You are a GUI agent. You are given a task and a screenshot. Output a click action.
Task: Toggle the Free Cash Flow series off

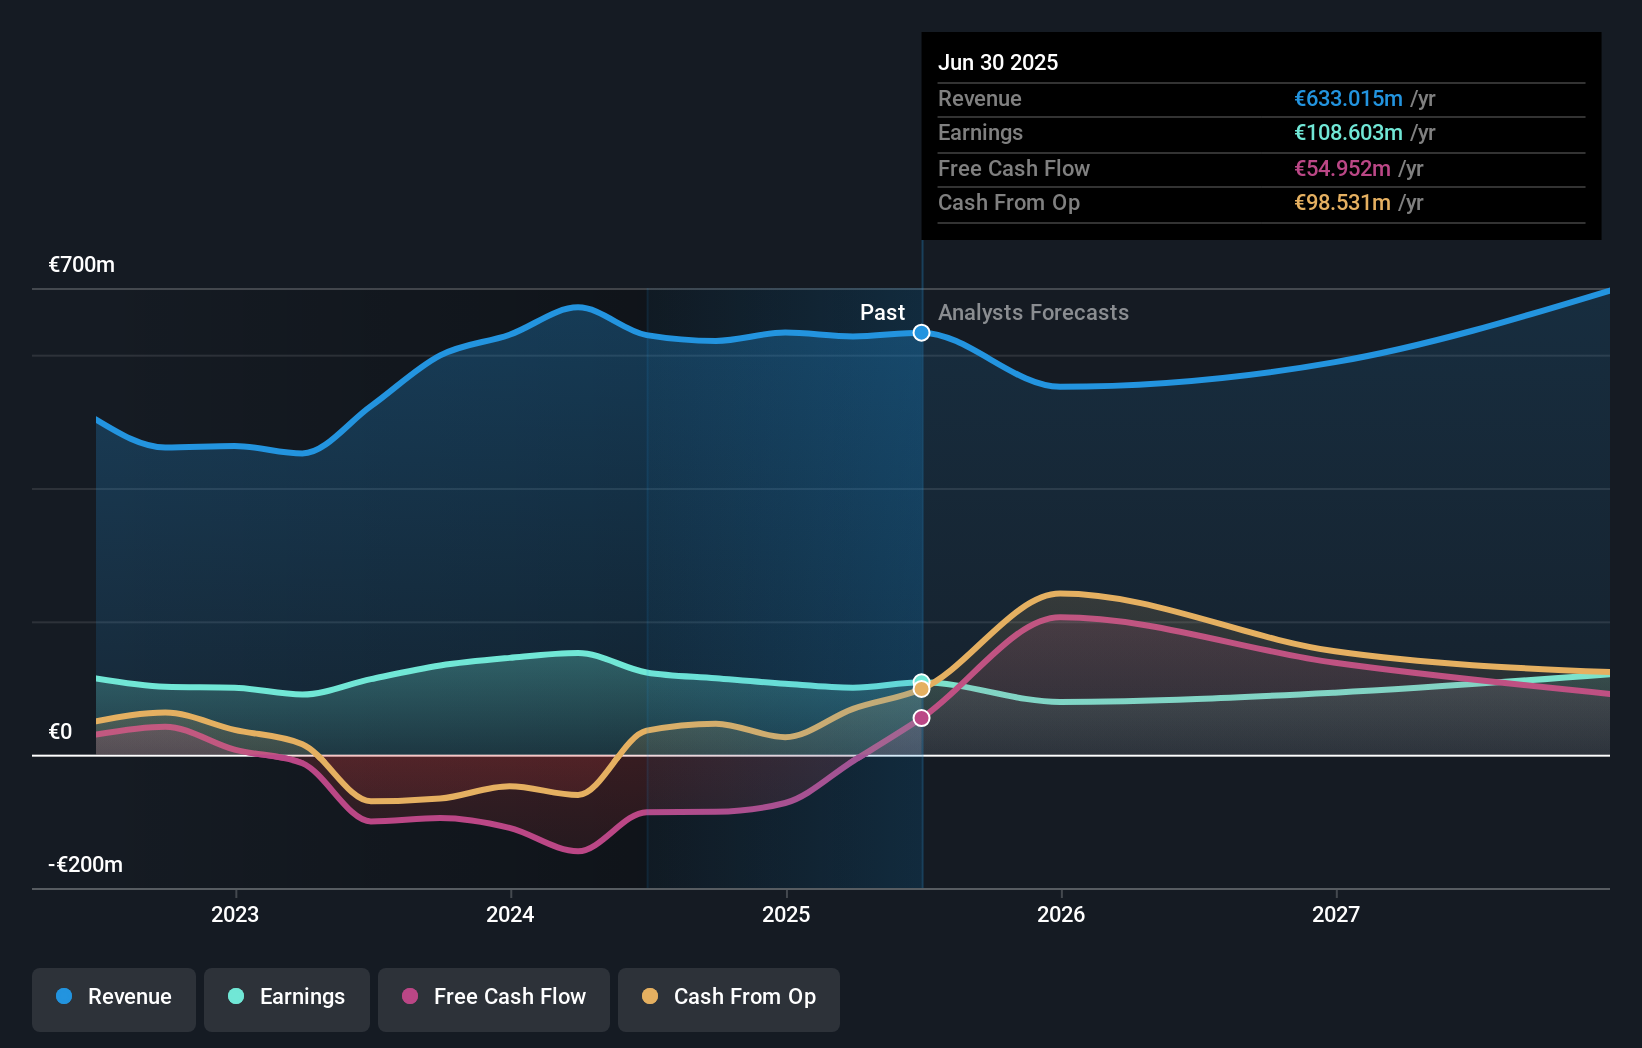pyautogui.click(x=494, y=997)
